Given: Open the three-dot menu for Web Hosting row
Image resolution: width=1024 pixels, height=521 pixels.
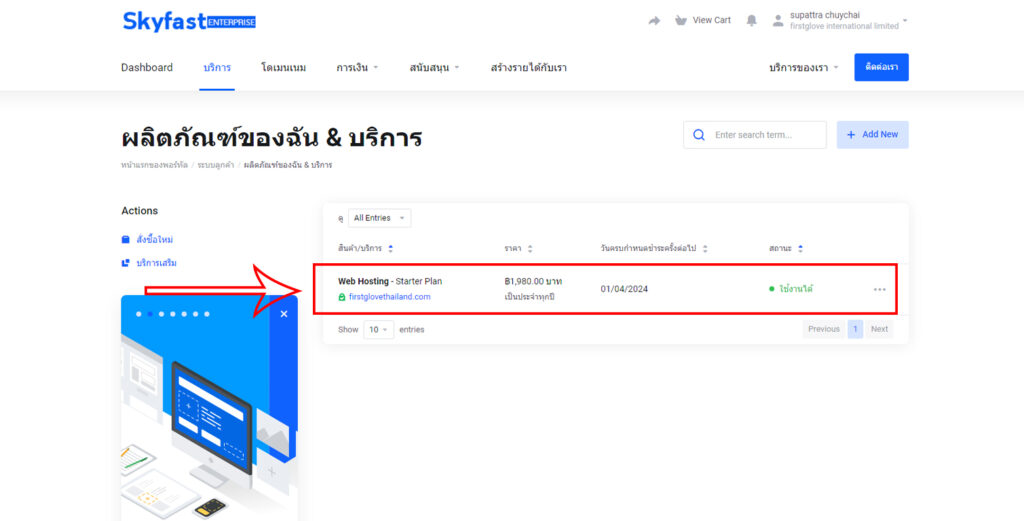Looking at the screenshot, I should (x=880, y=289).
